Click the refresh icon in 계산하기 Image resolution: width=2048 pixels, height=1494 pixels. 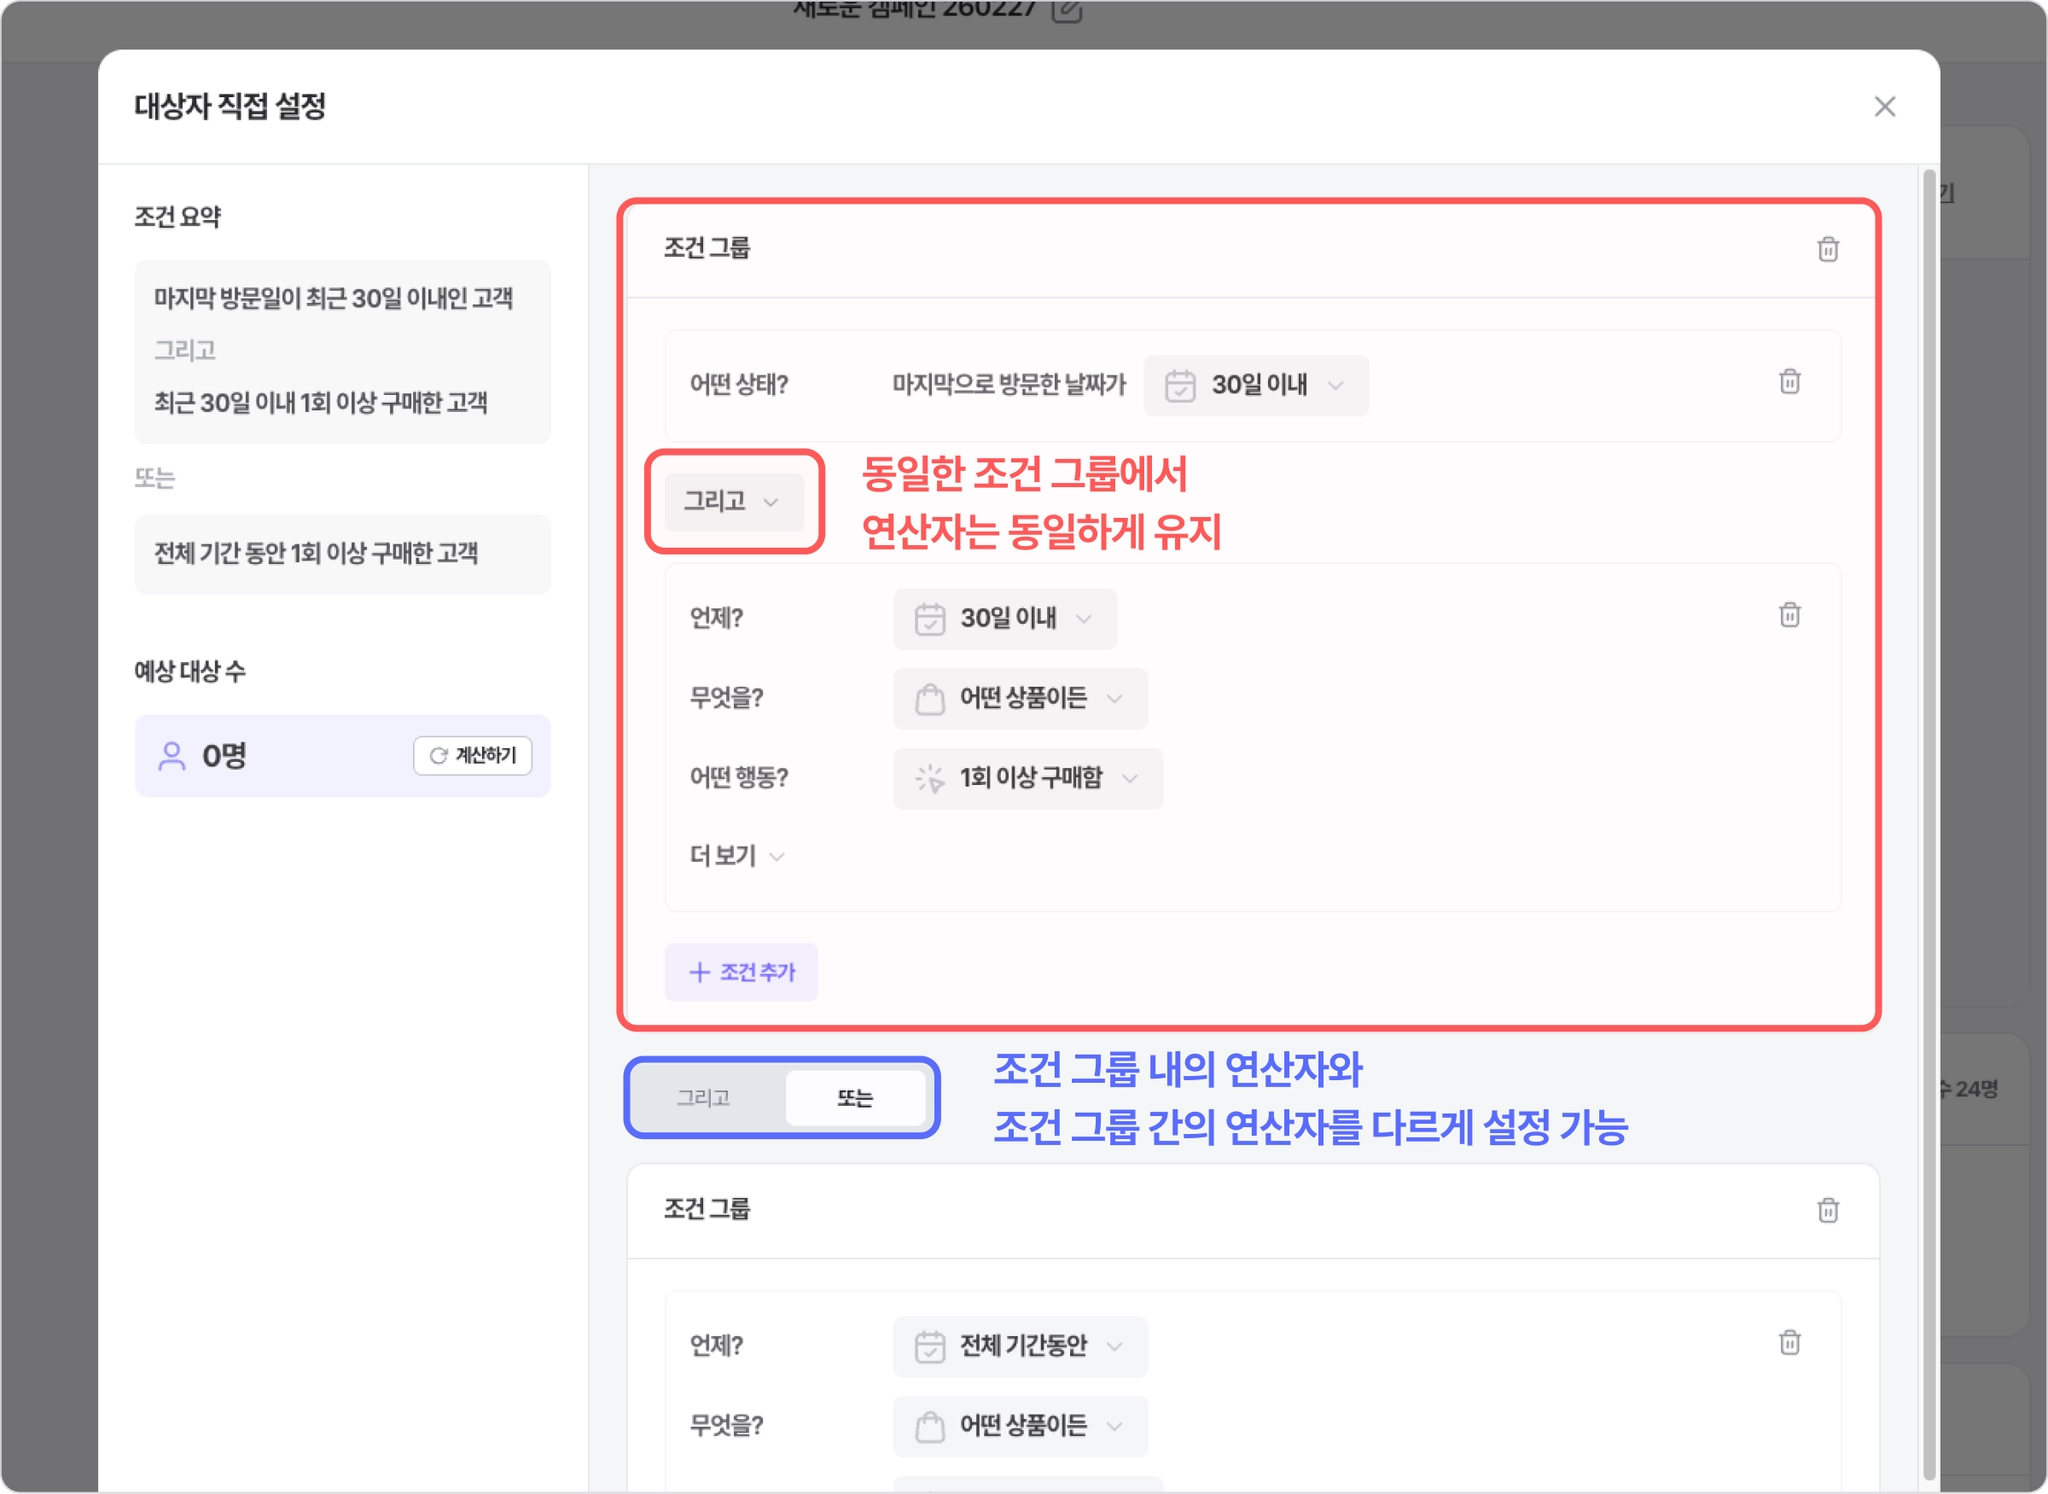(438, 755)
